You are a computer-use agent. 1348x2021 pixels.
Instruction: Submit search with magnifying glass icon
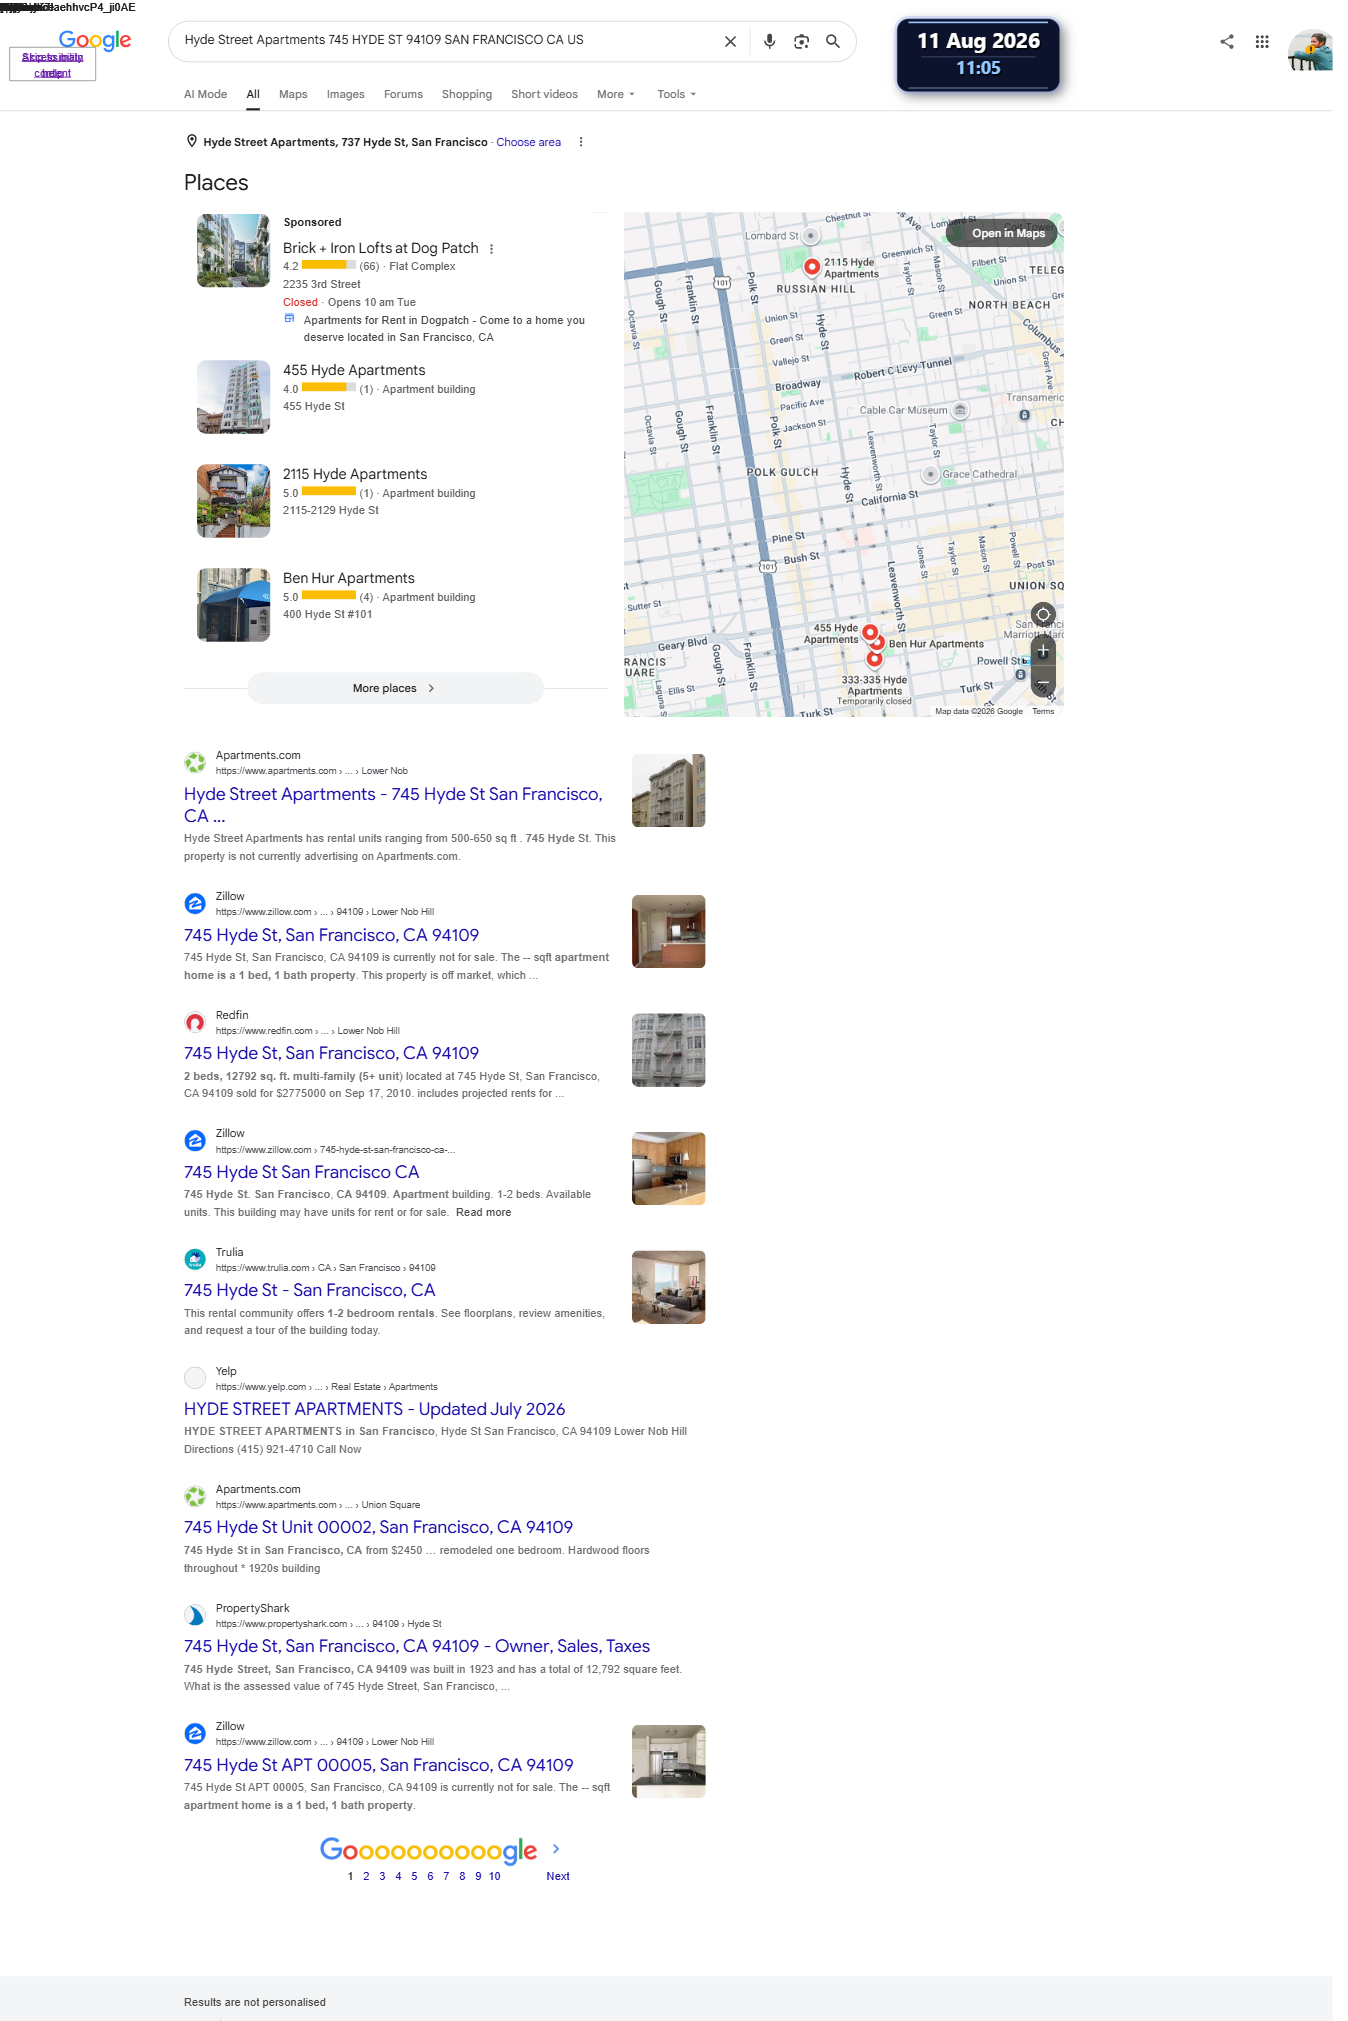[x=833, y=41]
